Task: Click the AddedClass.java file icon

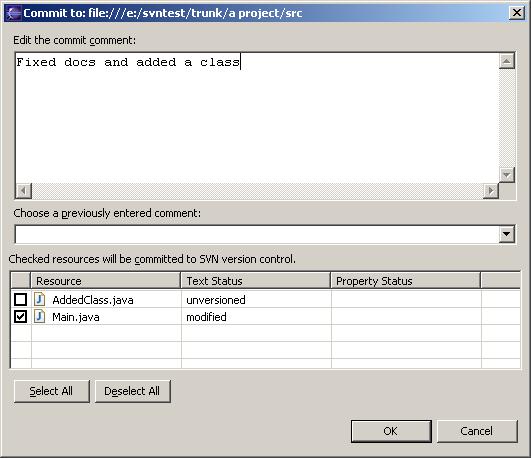Action: point(40,299)
